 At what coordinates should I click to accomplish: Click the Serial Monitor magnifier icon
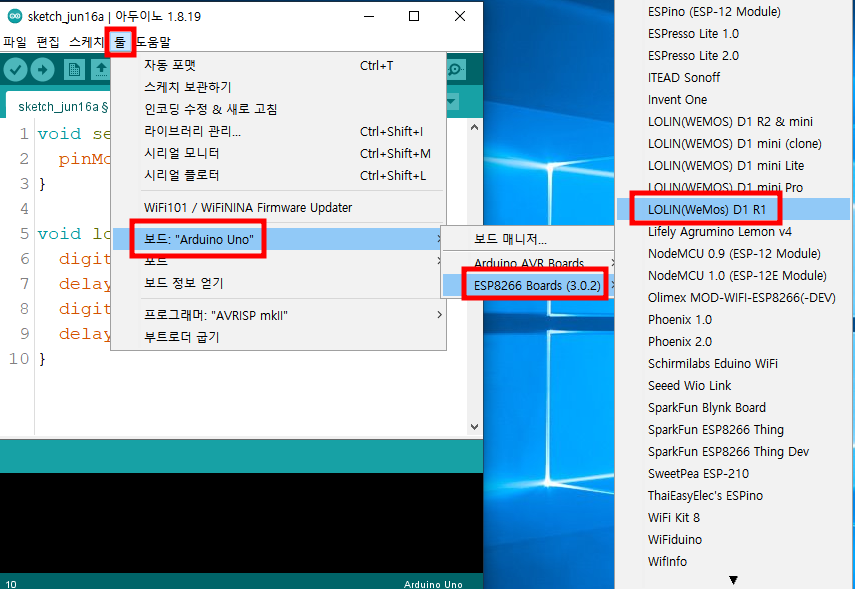tap(455, 69)
